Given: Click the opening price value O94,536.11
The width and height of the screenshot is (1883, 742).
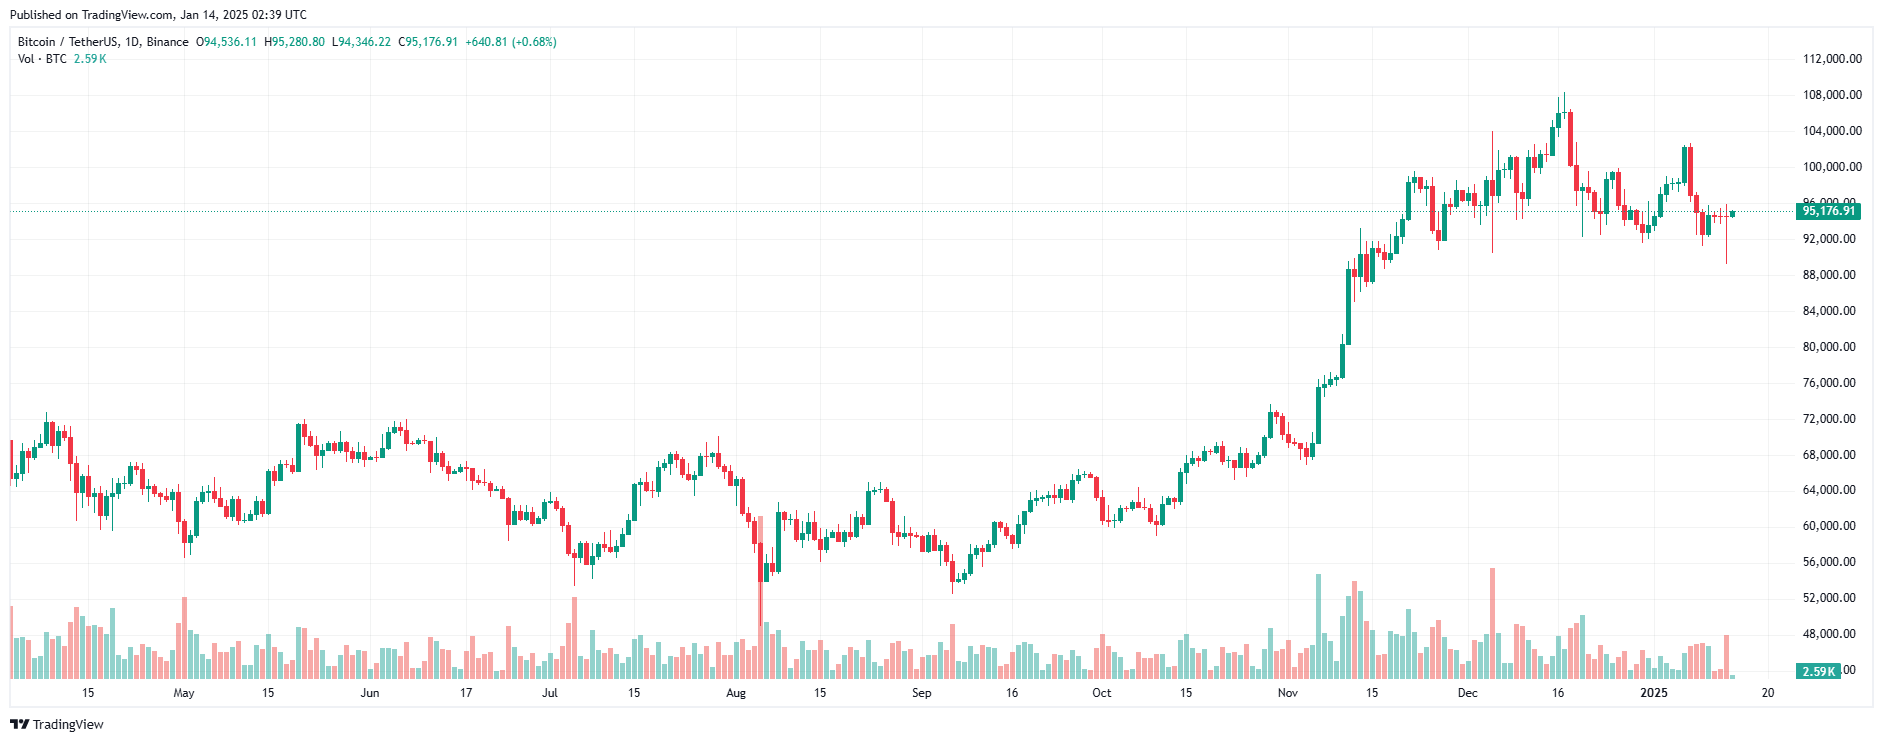Looking at the screenshot, I should pos(226,42).
